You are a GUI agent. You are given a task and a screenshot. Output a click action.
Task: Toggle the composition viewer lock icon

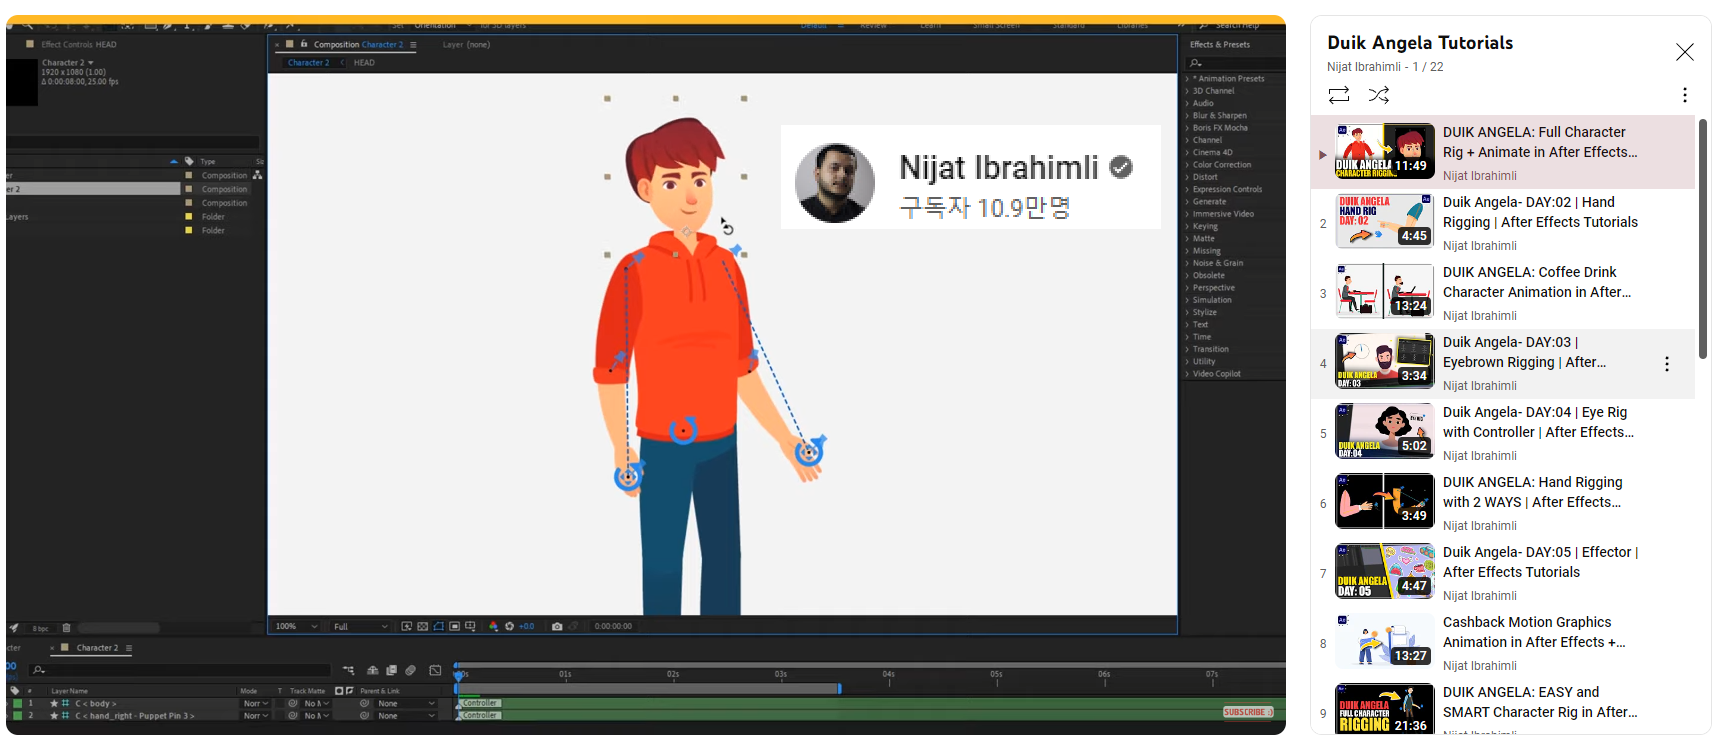point(304,44)
